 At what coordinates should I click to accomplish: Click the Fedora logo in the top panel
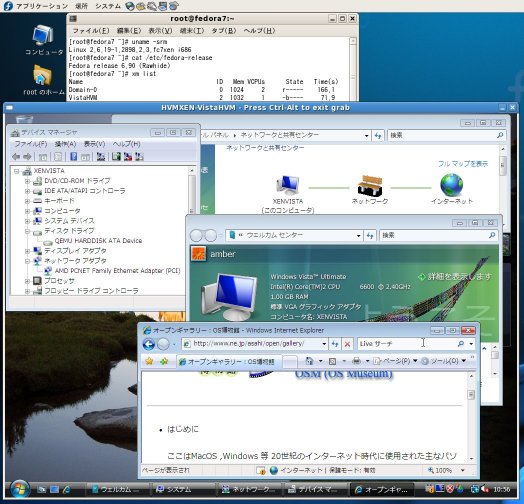[8, 6]
